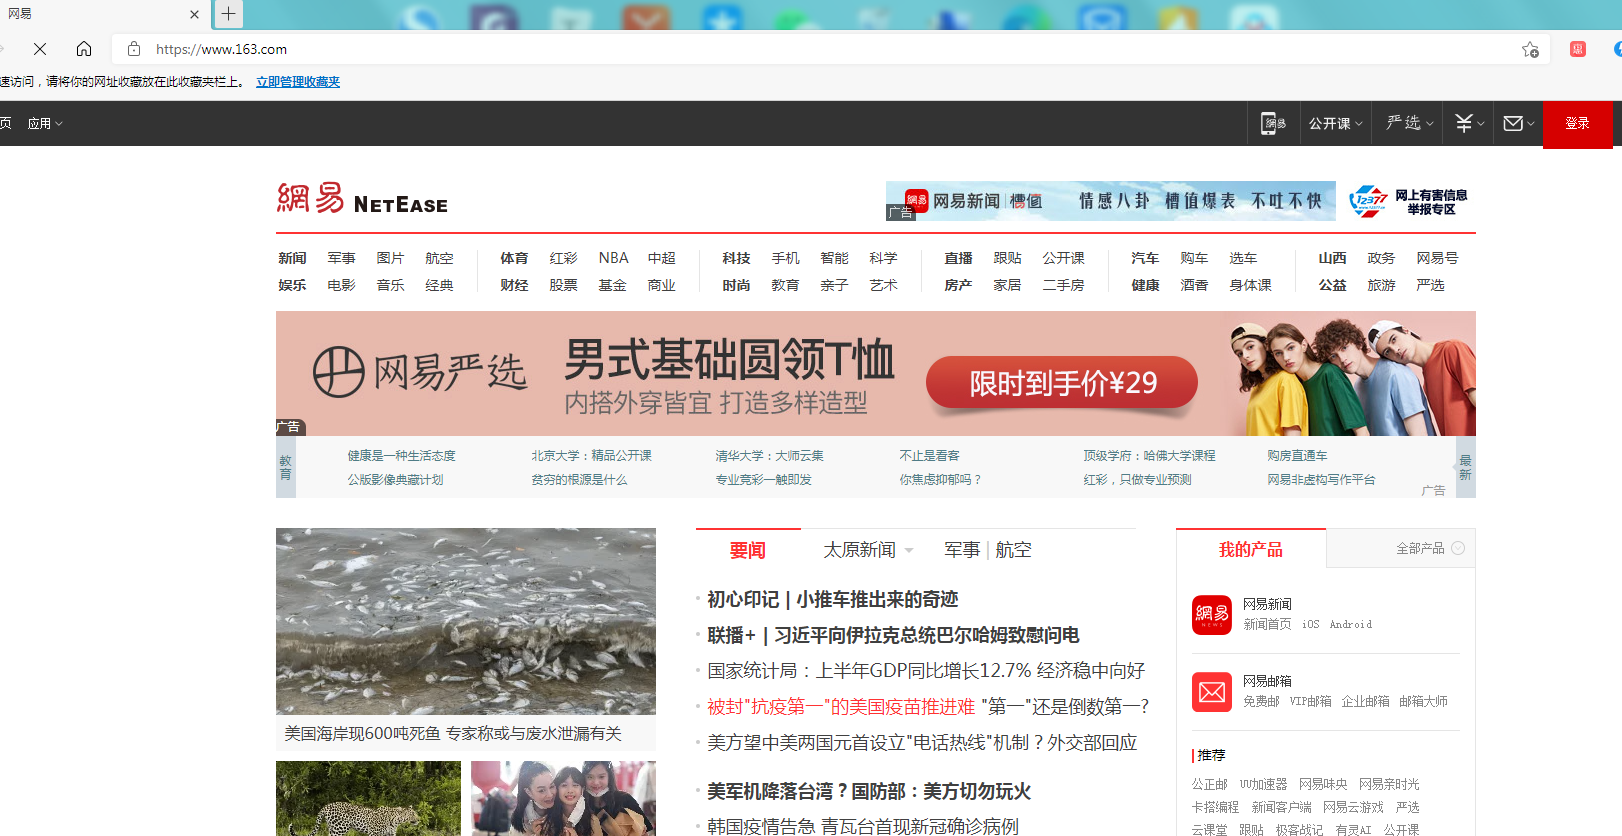The image size is (1622, 836).
Task: Open 购房直通车 link
Action: [x=1297, y=455]
